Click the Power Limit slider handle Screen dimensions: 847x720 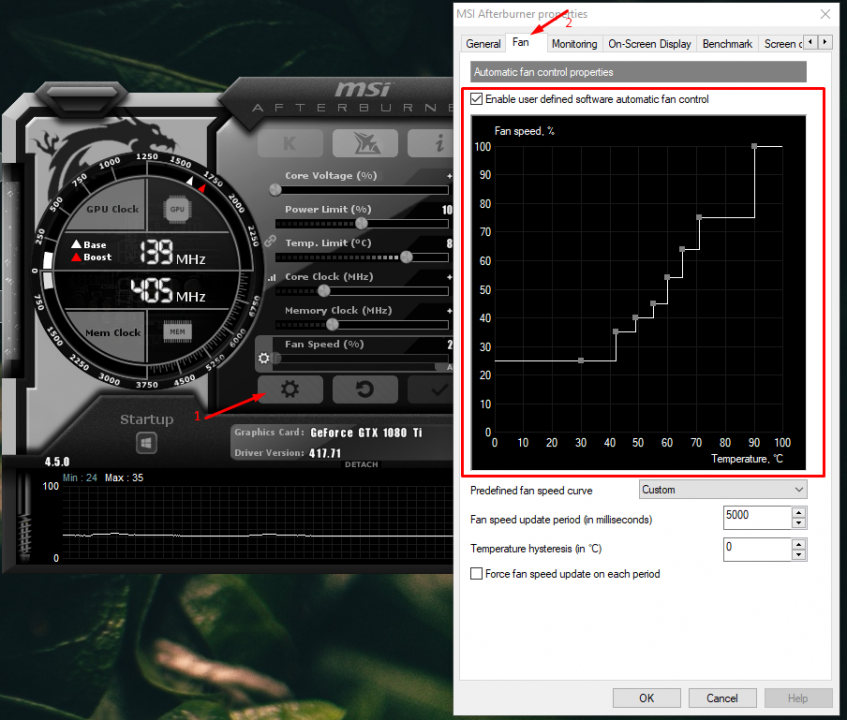(361, 223)
